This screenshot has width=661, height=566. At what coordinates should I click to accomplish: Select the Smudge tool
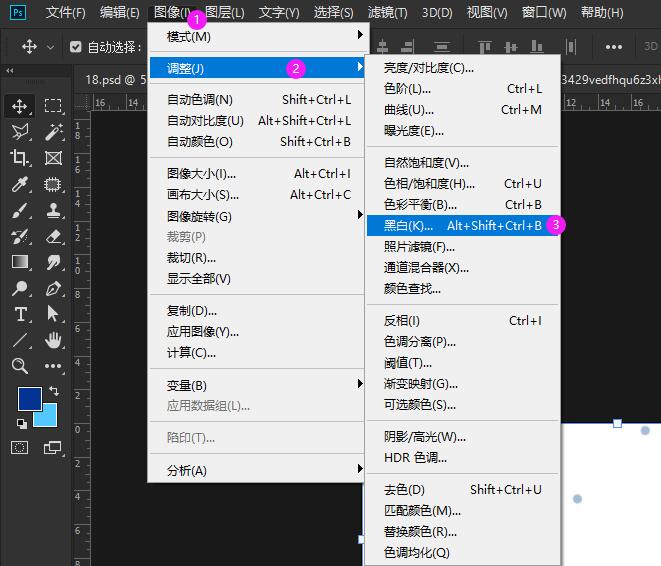[53, 262]
